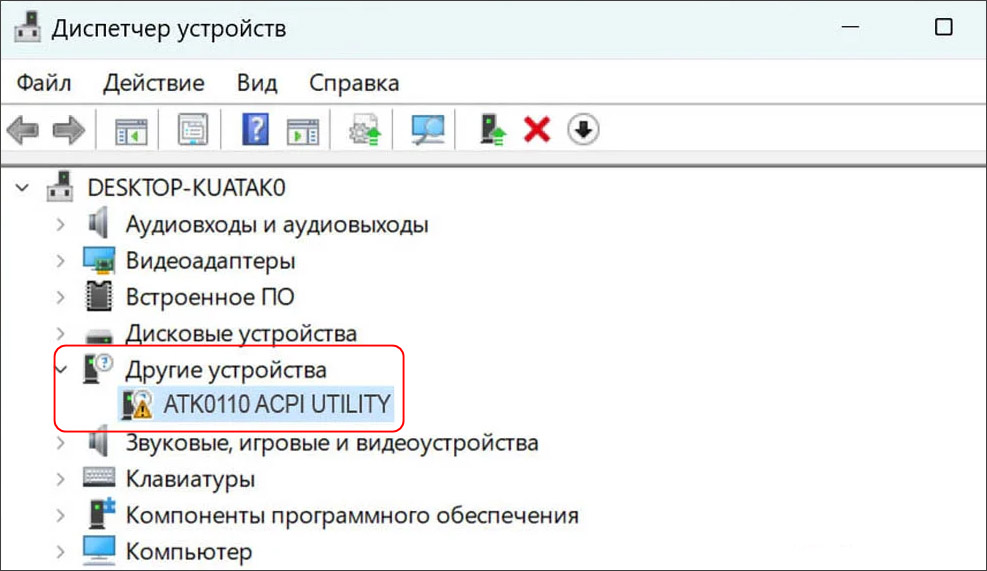Toggle the console tree pane icon
987x571 pixels.
pyautogui.click(x=131, y=131)
